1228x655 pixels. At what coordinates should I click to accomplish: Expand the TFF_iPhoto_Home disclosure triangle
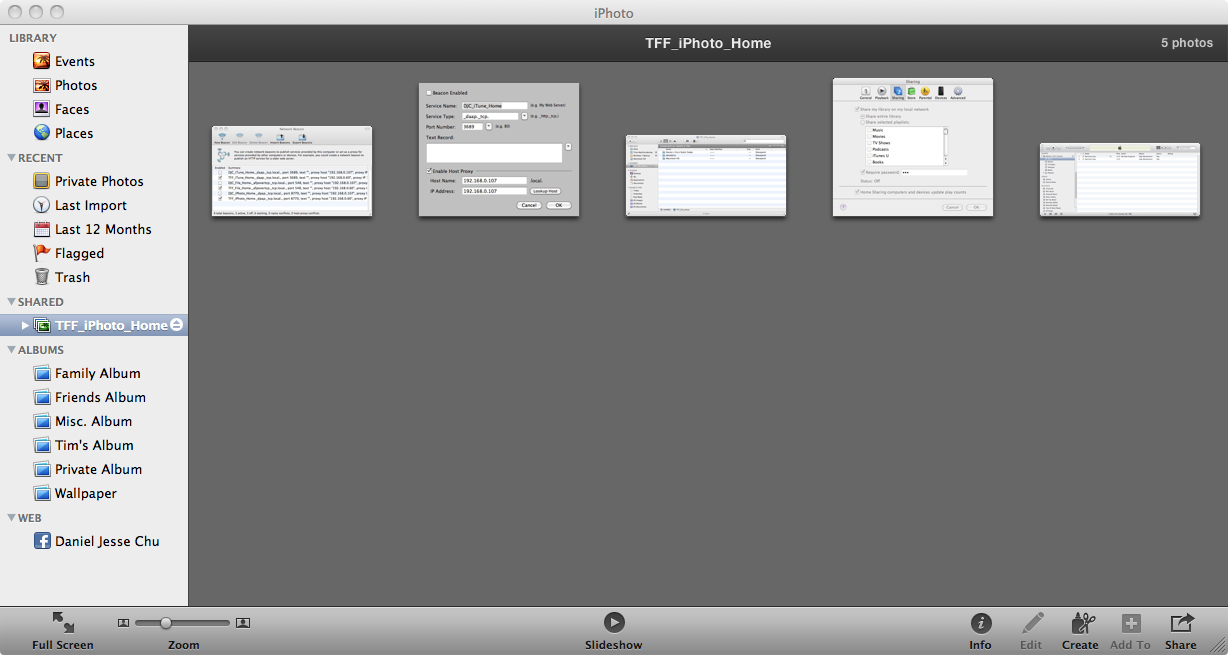25,325
